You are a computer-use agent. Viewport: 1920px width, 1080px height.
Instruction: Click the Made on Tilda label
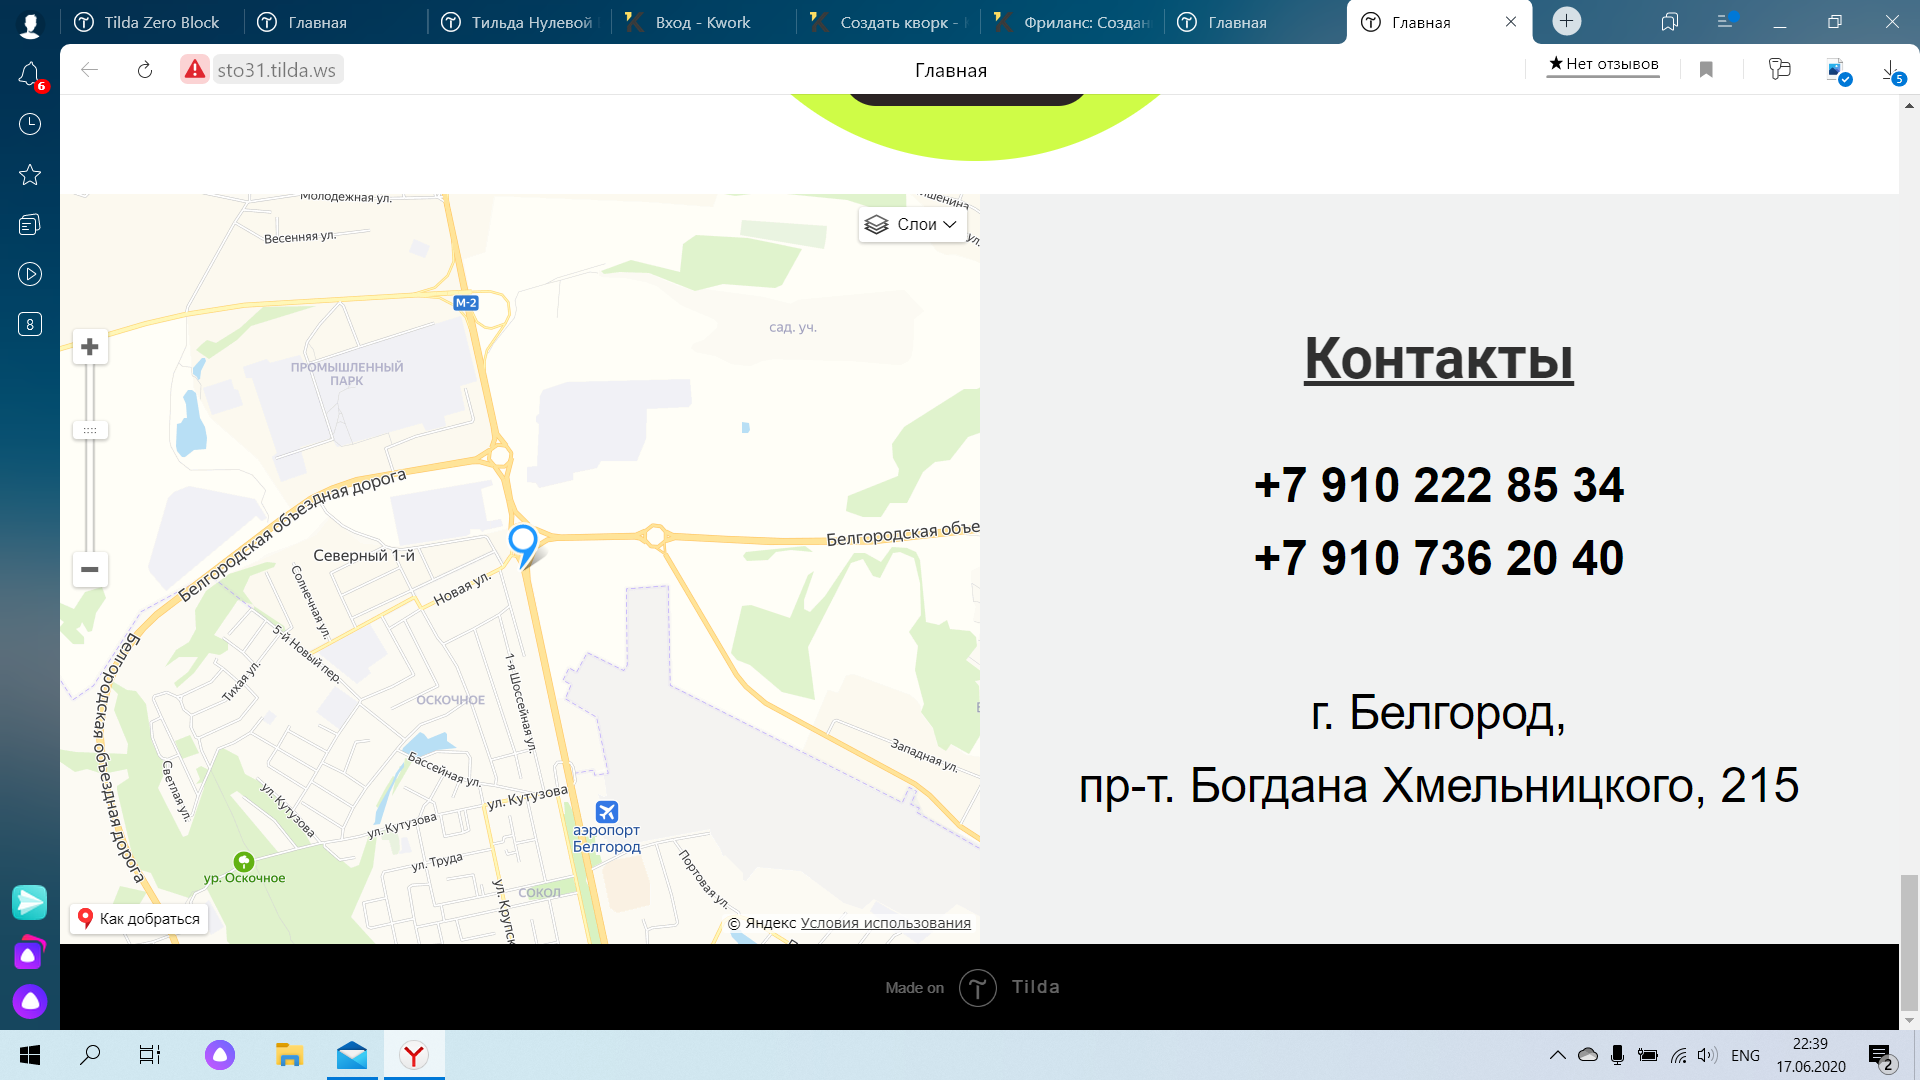click(972, 988)
